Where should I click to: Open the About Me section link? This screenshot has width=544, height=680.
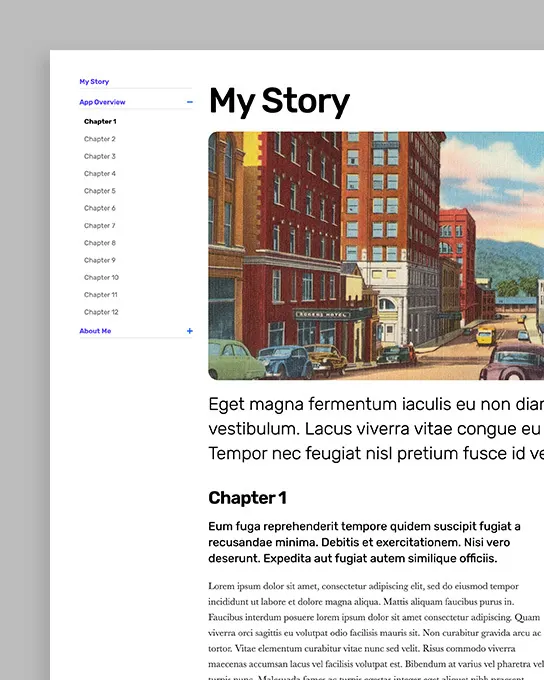[95, 331]
